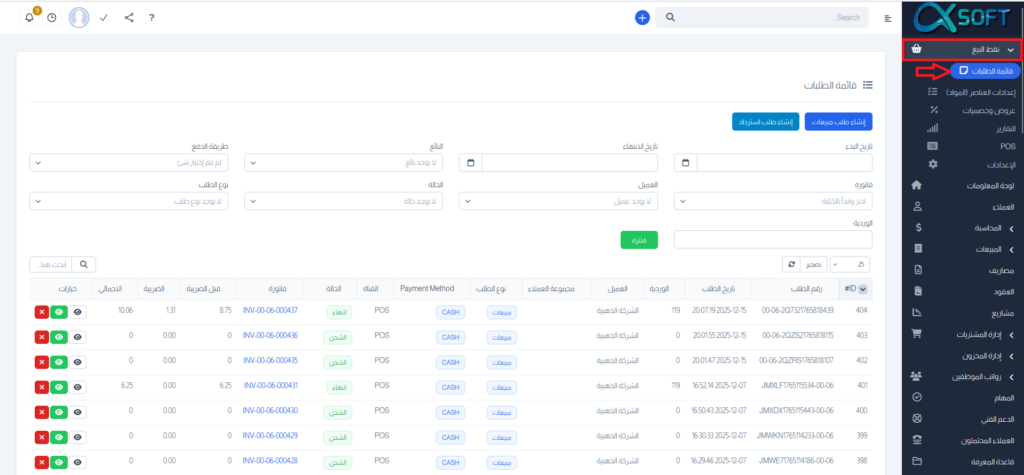The height and width of the screenshot is (475, 1024).
Task: Delete order 404 using red X icon
Action: [41, 312]
